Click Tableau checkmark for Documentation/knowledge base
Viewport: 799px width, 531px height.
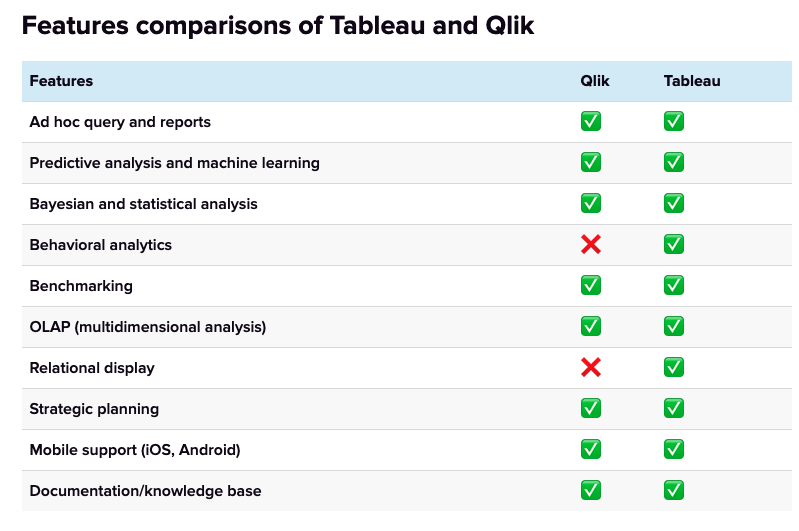point(674,490)
